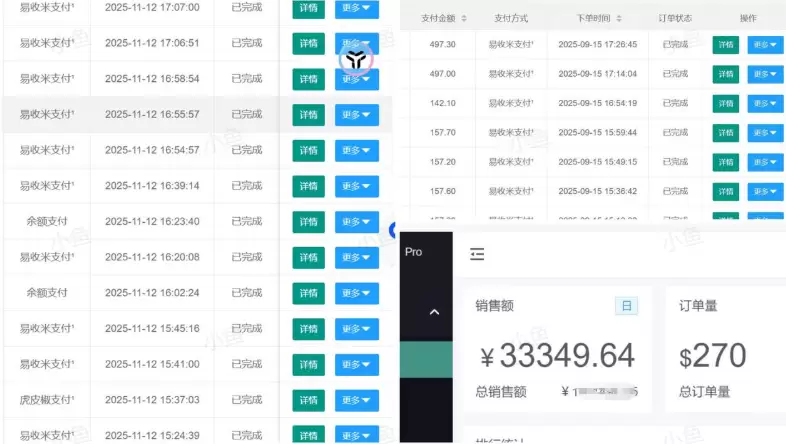Open 详情 for the 497.30 order
This screenshot has width=786, height=444.
click(x=725, y=45)
